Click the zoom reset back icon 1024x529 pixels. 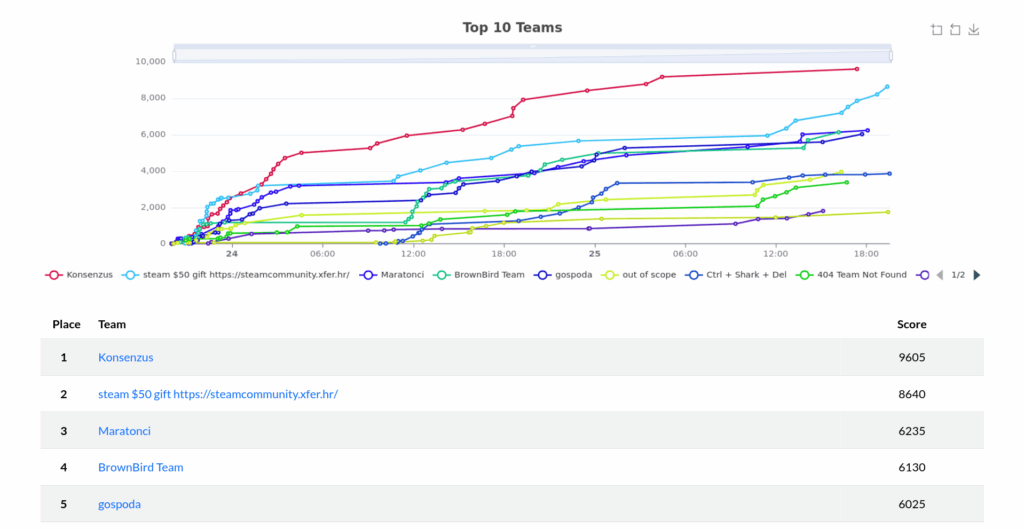click(x=955, y=29)
